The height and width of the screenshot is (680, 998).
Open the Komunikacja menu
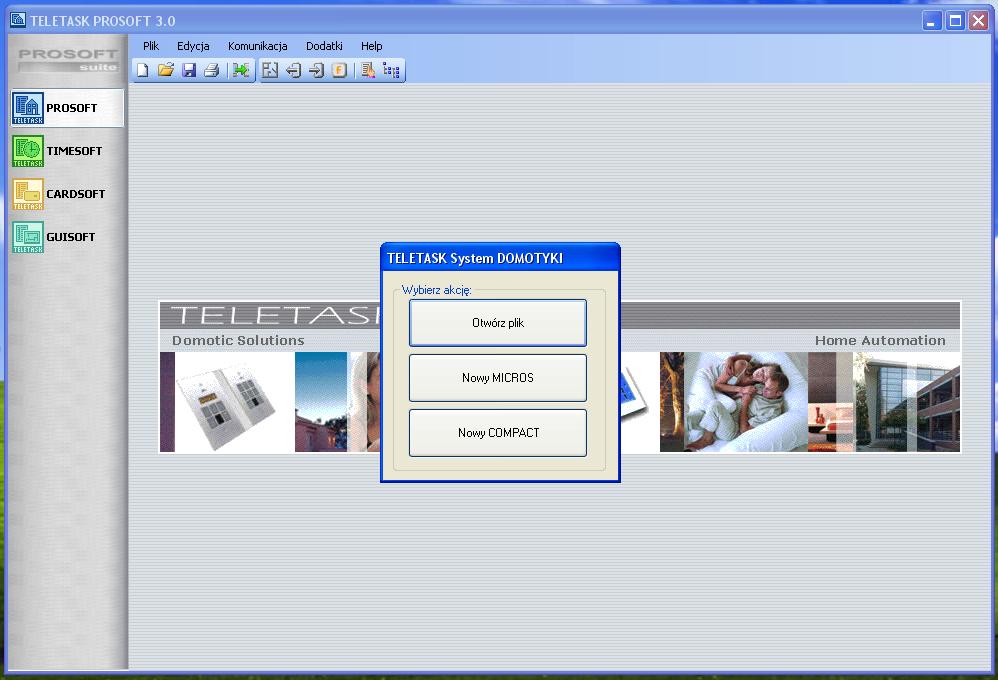(257, 46)
